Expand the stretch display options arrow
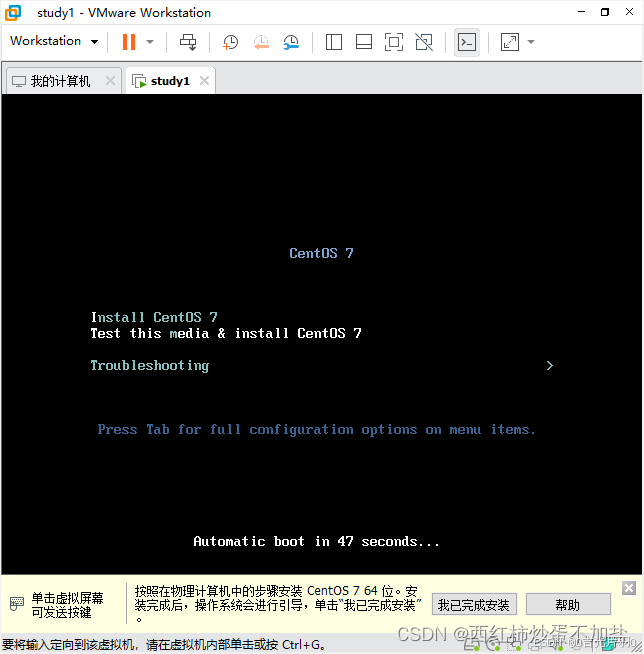644x654 pixels. [531, 42]
